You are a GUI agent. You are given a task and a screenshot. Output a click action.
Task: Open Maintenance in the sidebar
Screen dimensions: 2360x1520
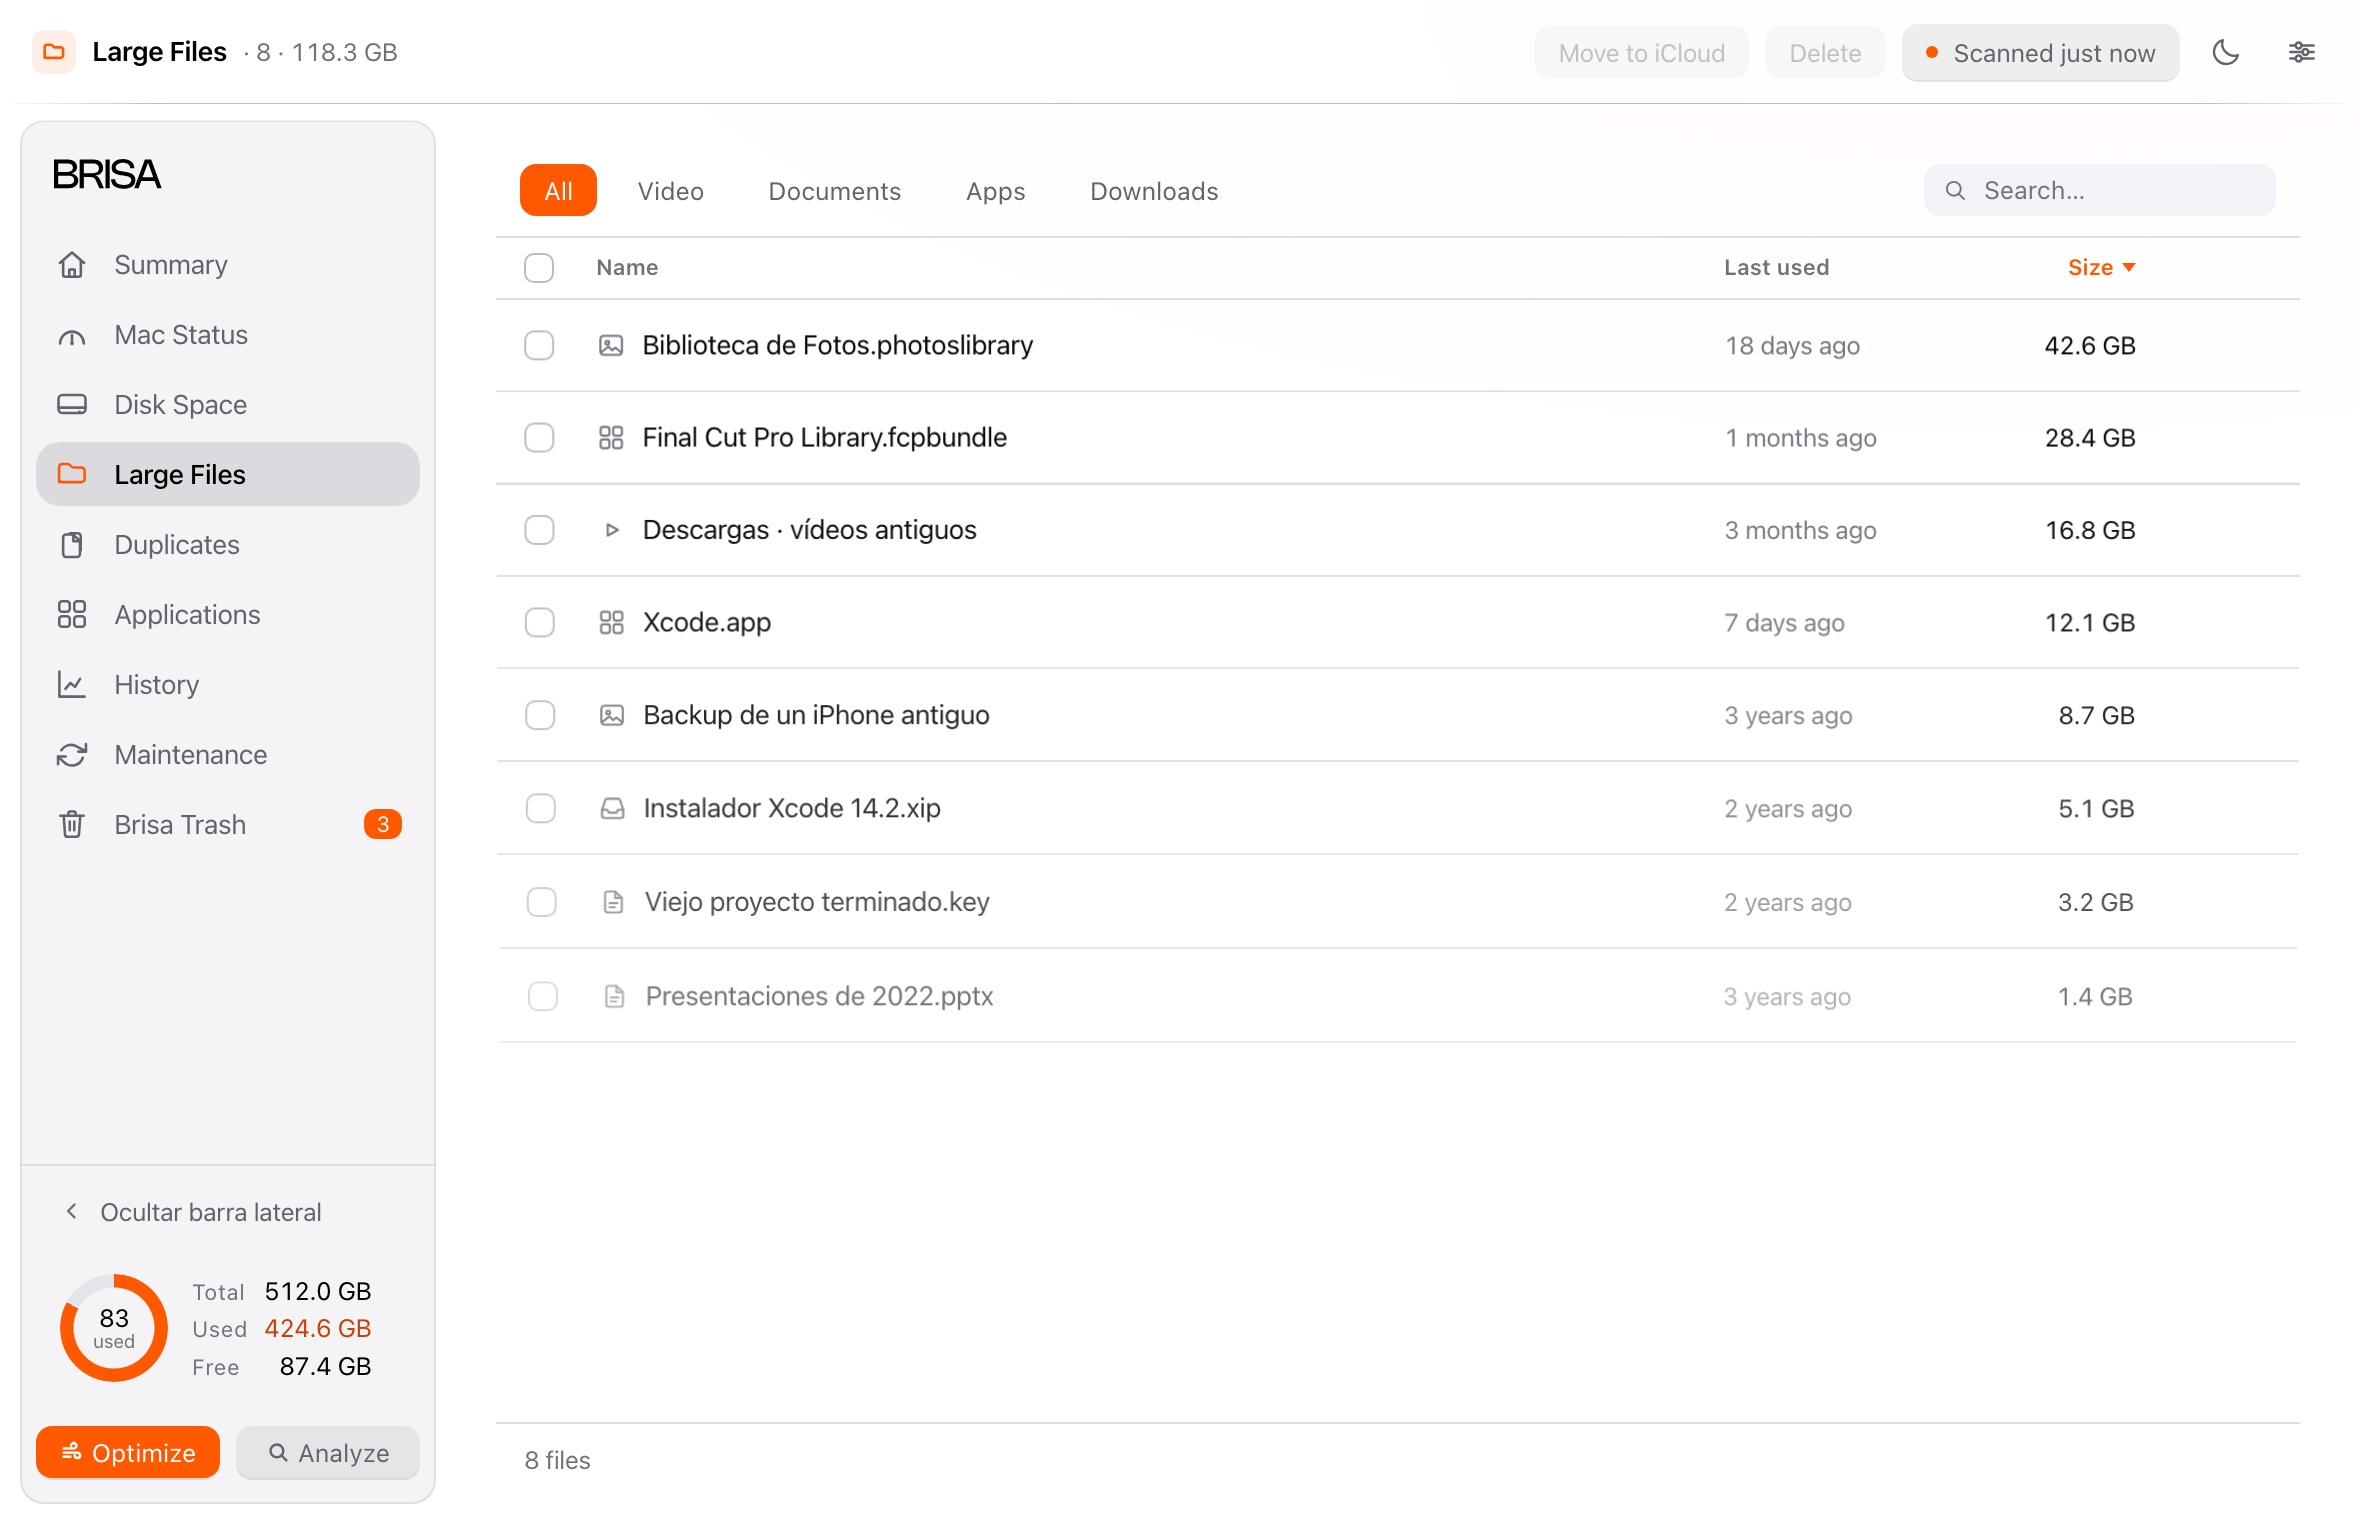pyautogui.click(x=228, y=755)
